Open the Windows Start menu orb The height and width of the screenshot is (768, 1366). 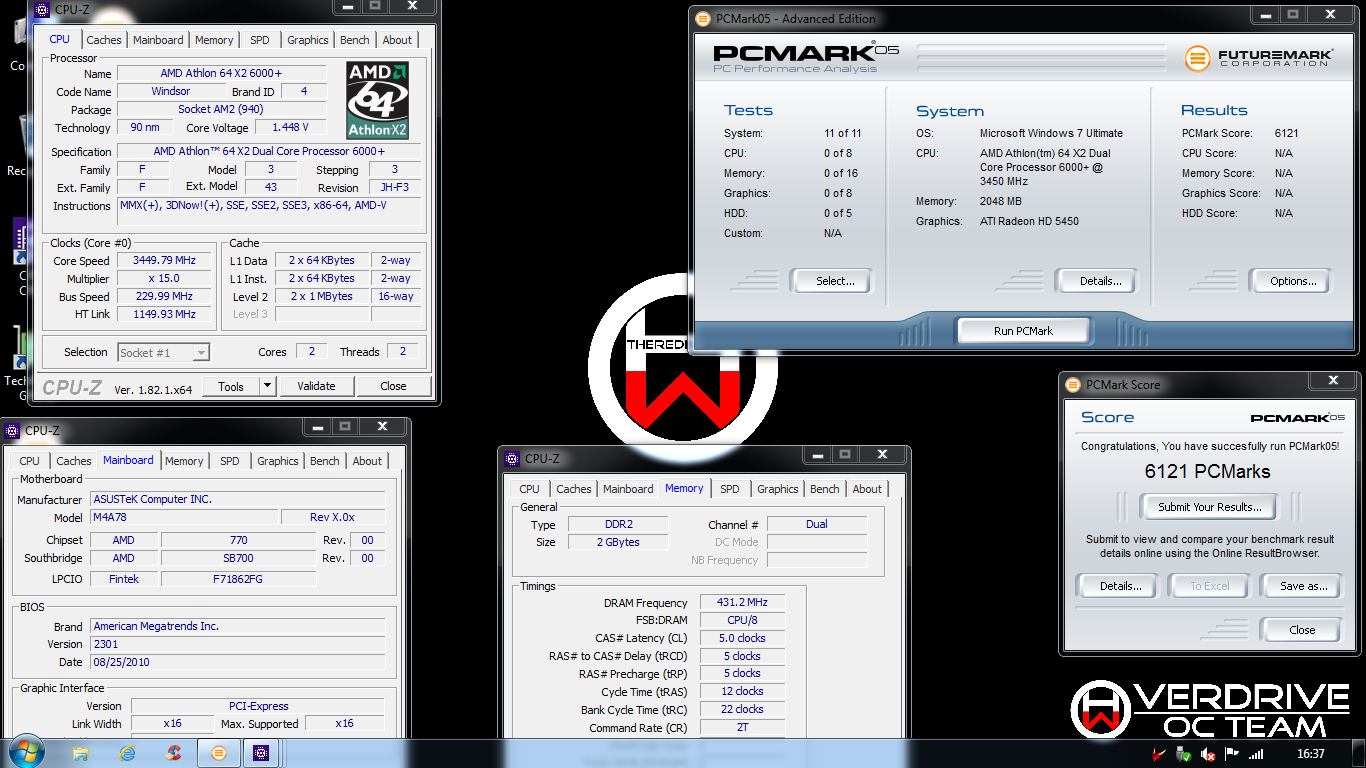pos(27,752)
